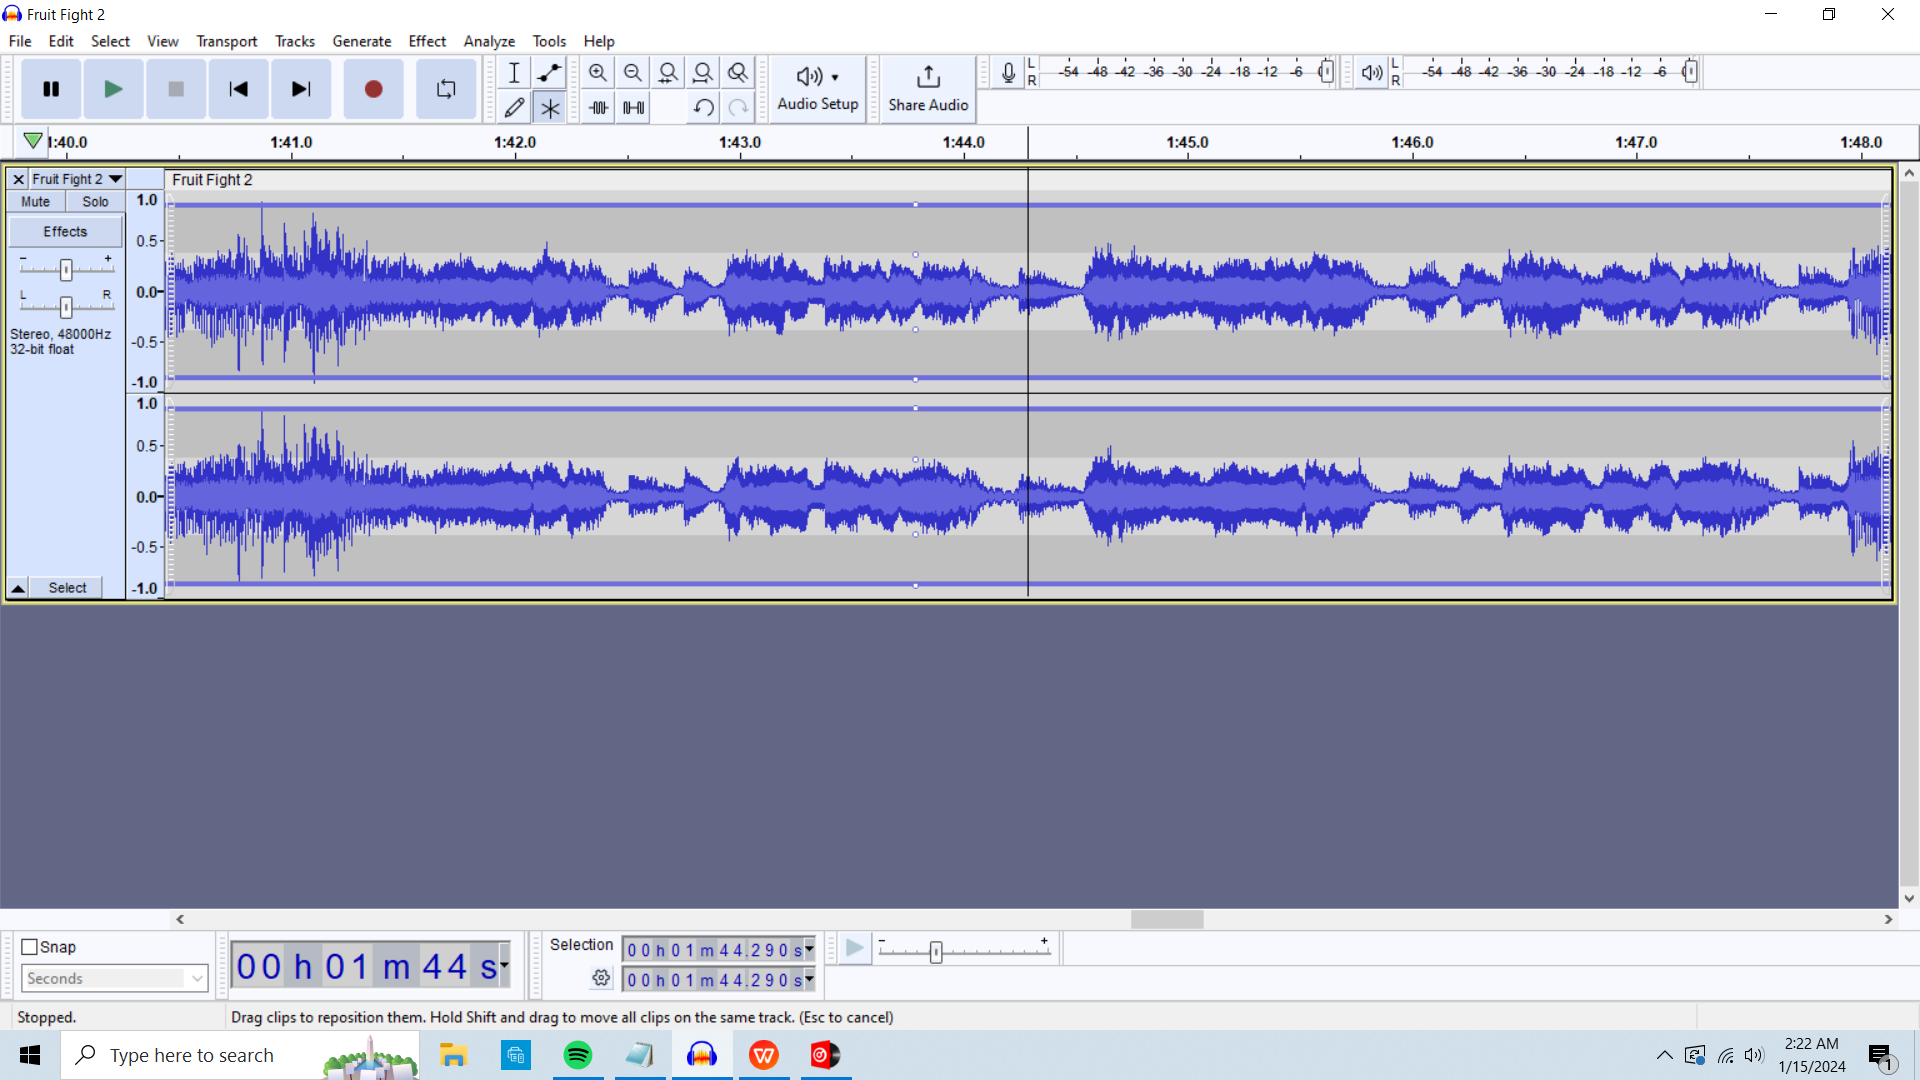This screenshot has height=1080, width=1920.
Task: Open the Share Audio panel
Action: pyautogui.click(x=928, y=89)
